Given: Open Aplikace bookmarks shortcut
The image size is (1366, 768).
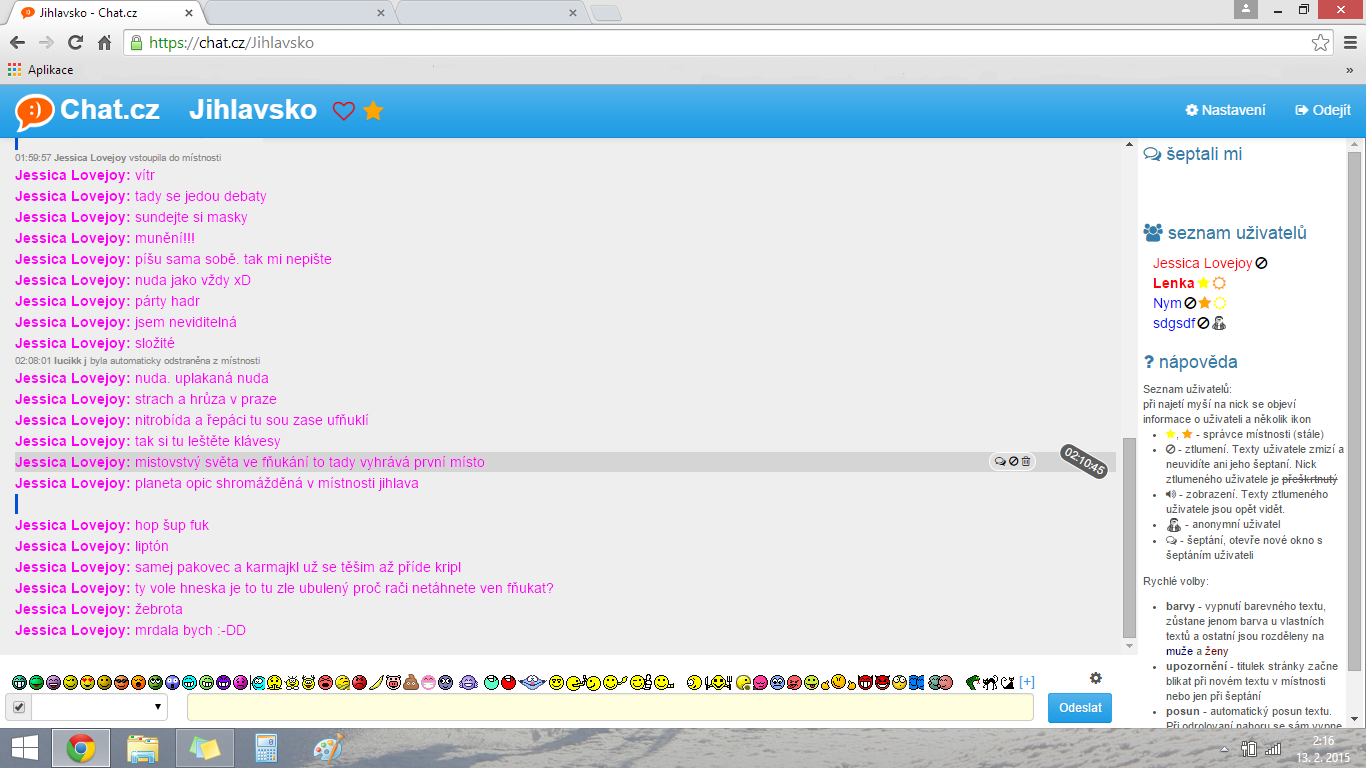Looking at the screenshot, I should coord(40,70).
